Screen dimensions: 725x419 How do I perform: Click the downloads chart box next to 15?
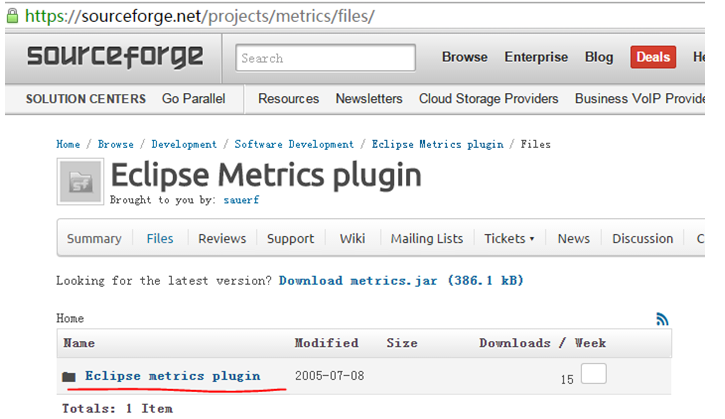coord(594,375)
